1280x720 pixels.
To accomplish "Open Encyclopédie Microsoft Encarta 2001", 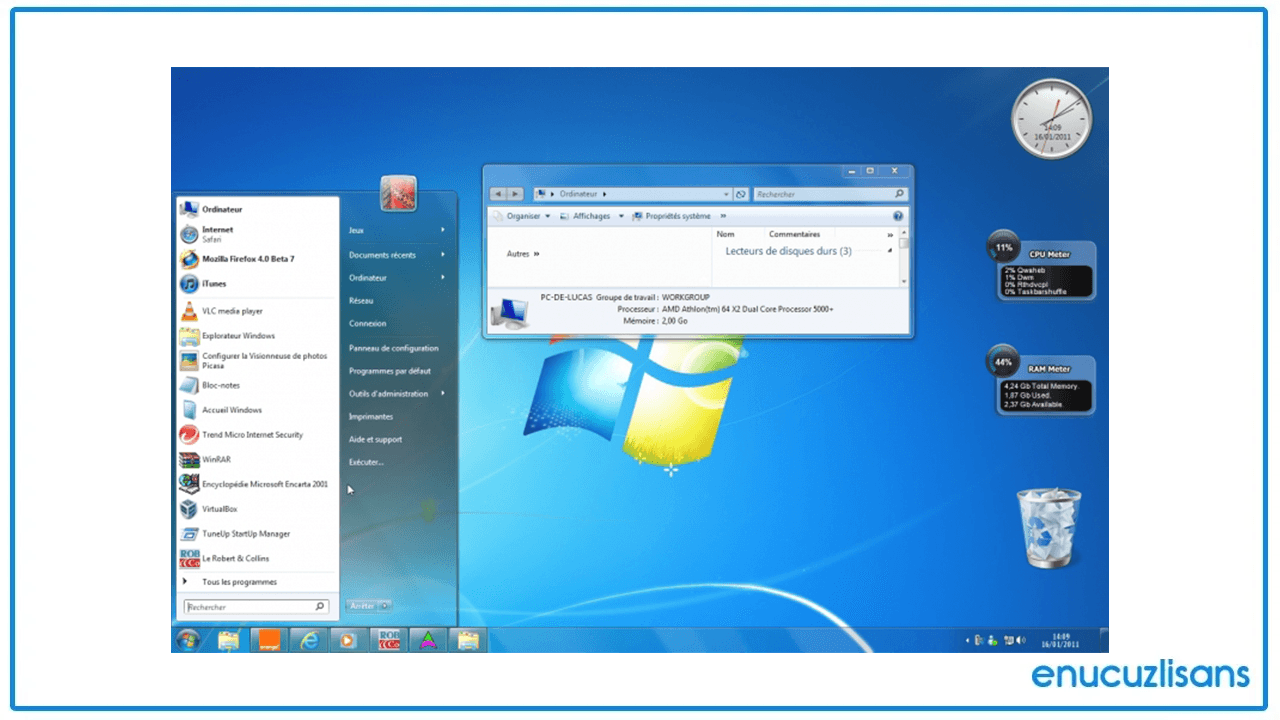I will point(258,484).
